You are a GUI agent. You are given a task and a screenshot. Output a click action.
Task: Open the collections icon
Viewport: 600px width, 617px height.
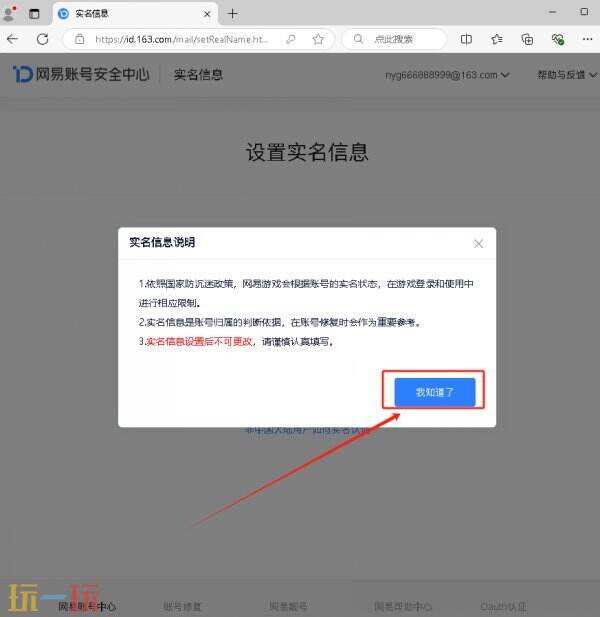(527, 39)
